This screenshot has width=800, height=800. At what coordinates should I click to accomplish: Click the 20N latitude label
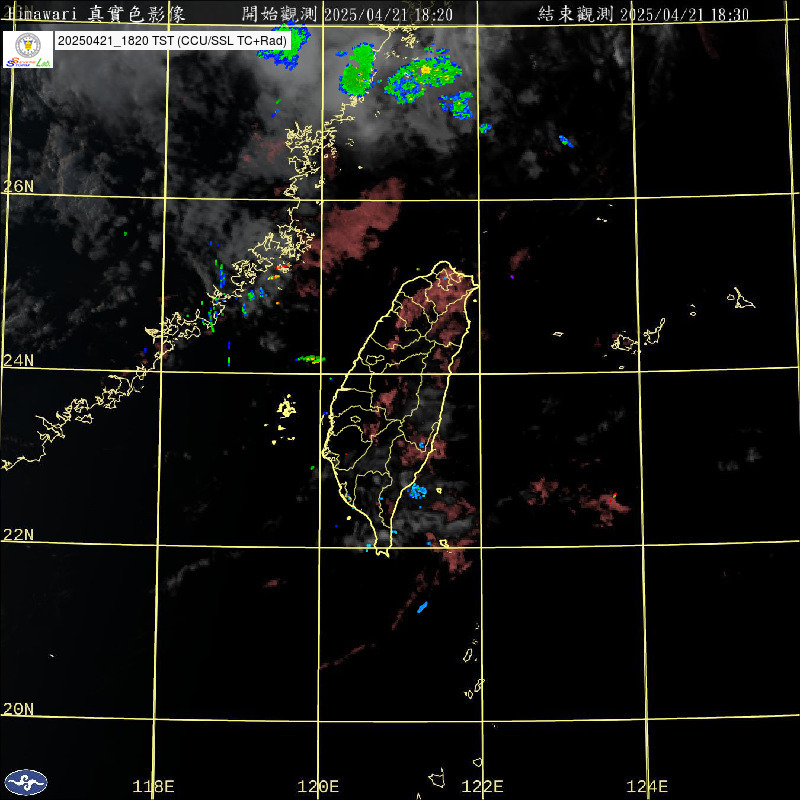(17, 708)
